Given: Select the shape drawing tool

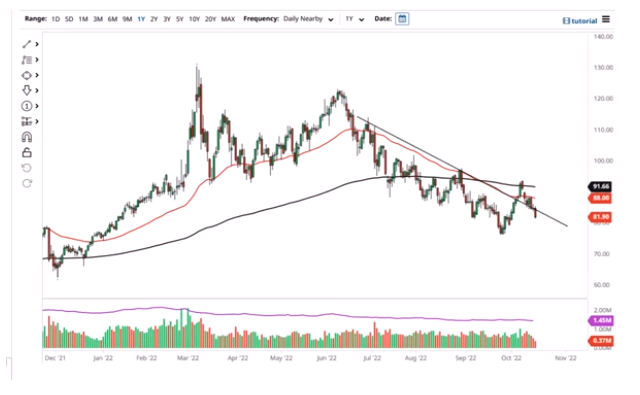Looking at the screenshot, I should coord(27,75).
